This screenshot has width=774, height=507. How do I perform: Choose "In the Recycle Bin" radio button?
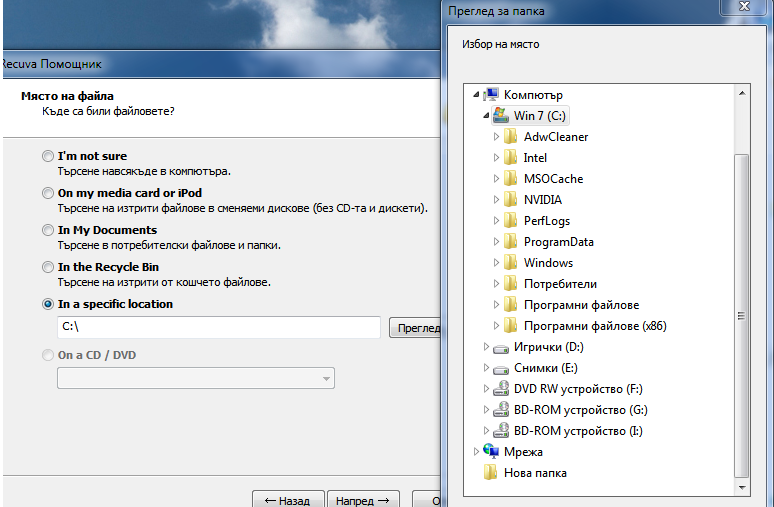tap(47, 267)
